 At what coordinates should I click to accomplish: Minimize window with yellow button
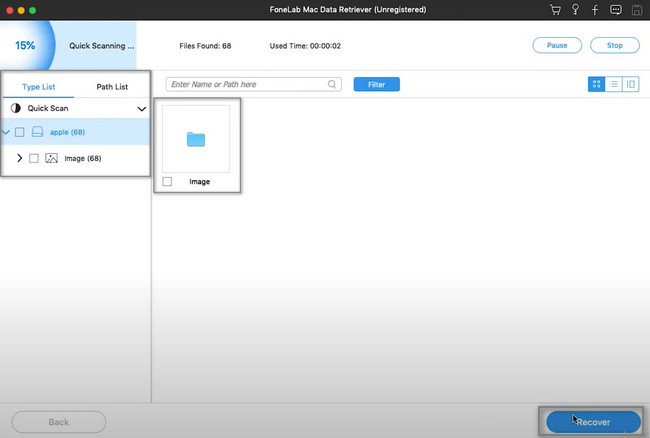[x=21, y=10]
